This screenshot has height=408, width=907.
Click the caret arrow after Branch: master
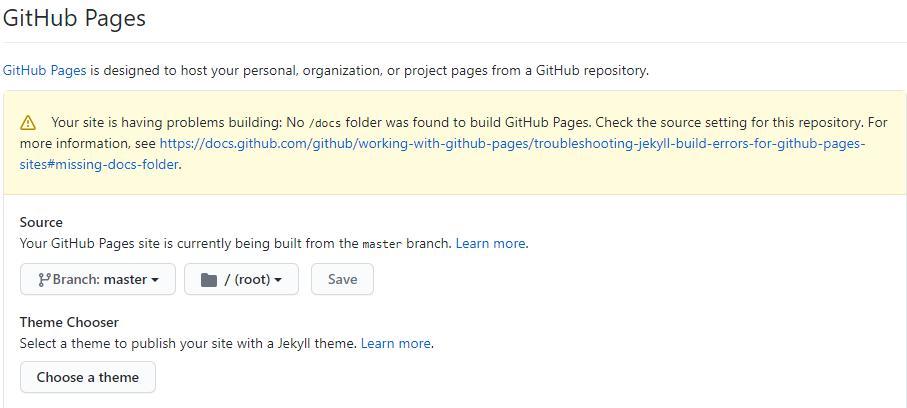(x=155, y=281)
